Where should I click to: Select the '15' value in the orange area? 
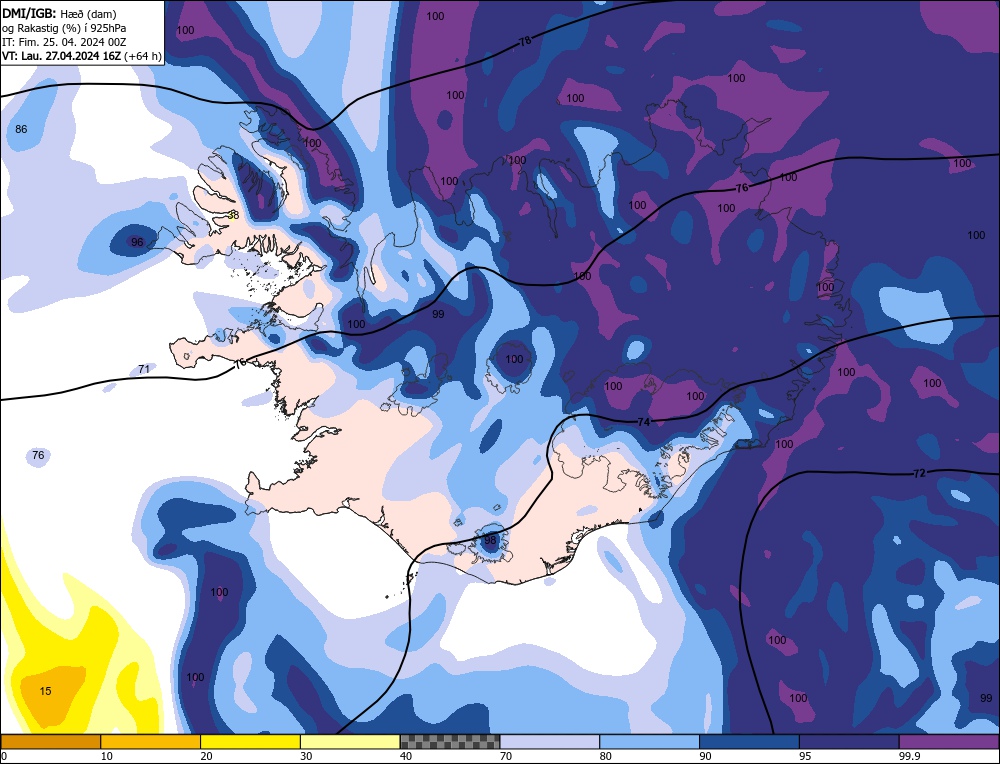pyautogui.click(x=45, y=691)
